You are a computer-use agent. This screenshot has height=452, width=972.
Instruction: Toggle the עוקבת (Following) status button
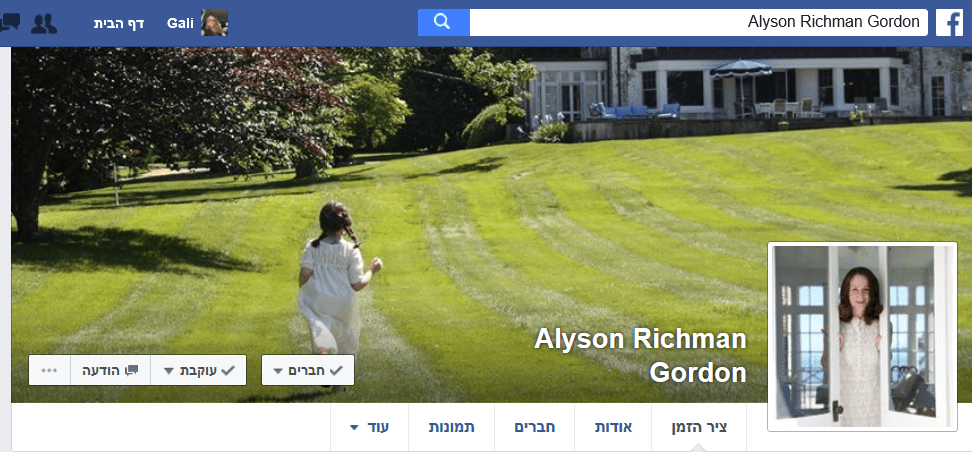[198, 370]
